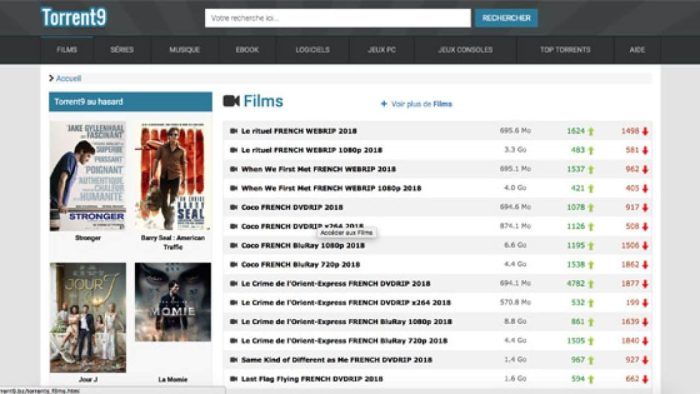The height and width of the screenshot is (394, 700).
Task: Open the LOGICIELS menu
Action: (x=312, y=50)
